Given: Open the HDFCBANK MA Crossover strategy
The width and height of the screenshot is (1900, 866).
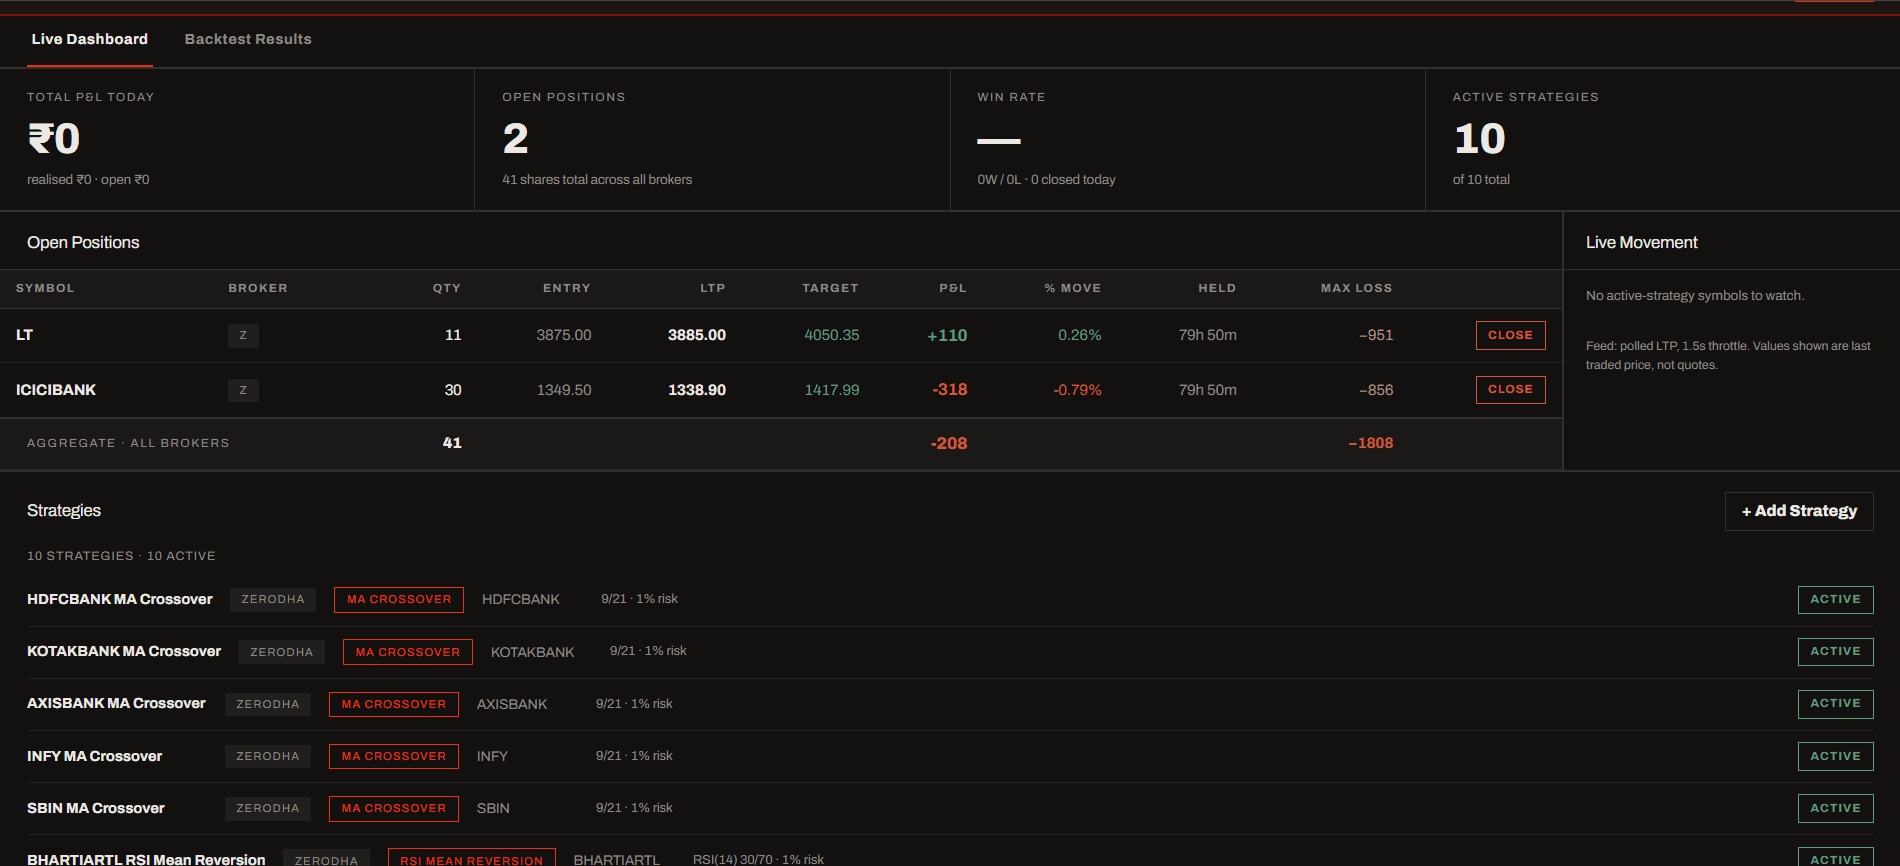Looking at the screenshot, I should (120, 599).
